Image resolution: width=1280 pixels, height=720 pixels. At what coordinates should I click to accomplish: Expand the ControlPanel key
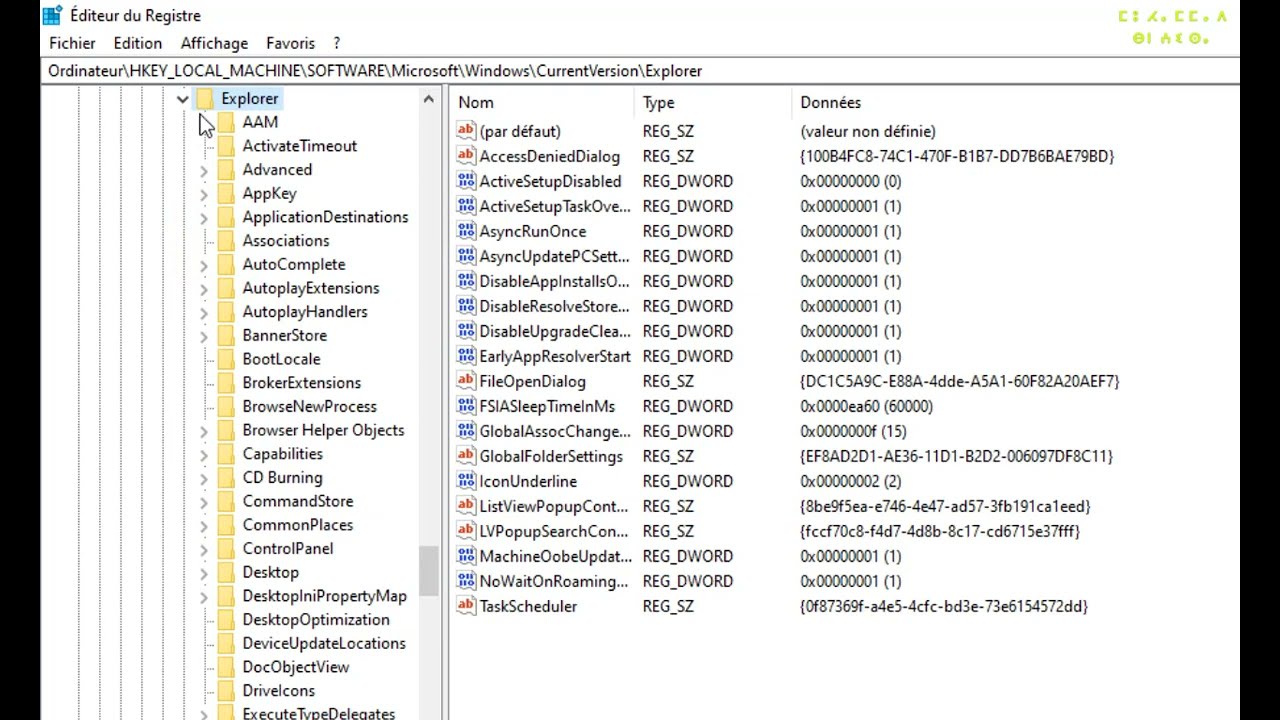point(204,549)
